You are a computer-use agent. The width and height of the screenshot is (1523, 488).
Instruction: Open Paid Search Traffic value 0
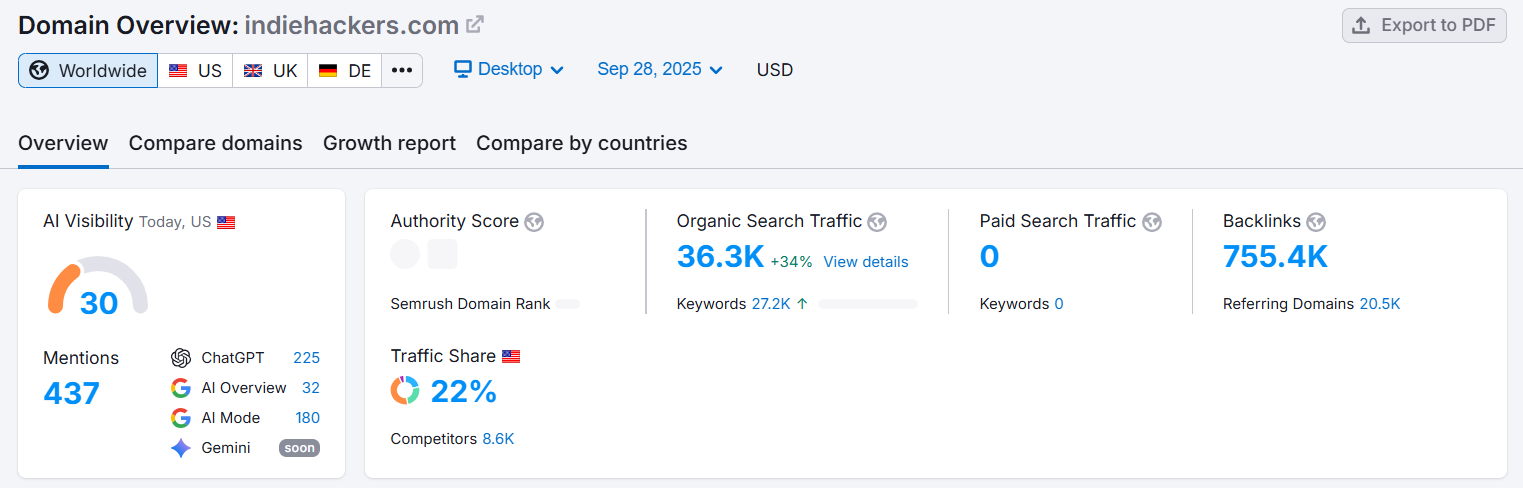(989, 257)
